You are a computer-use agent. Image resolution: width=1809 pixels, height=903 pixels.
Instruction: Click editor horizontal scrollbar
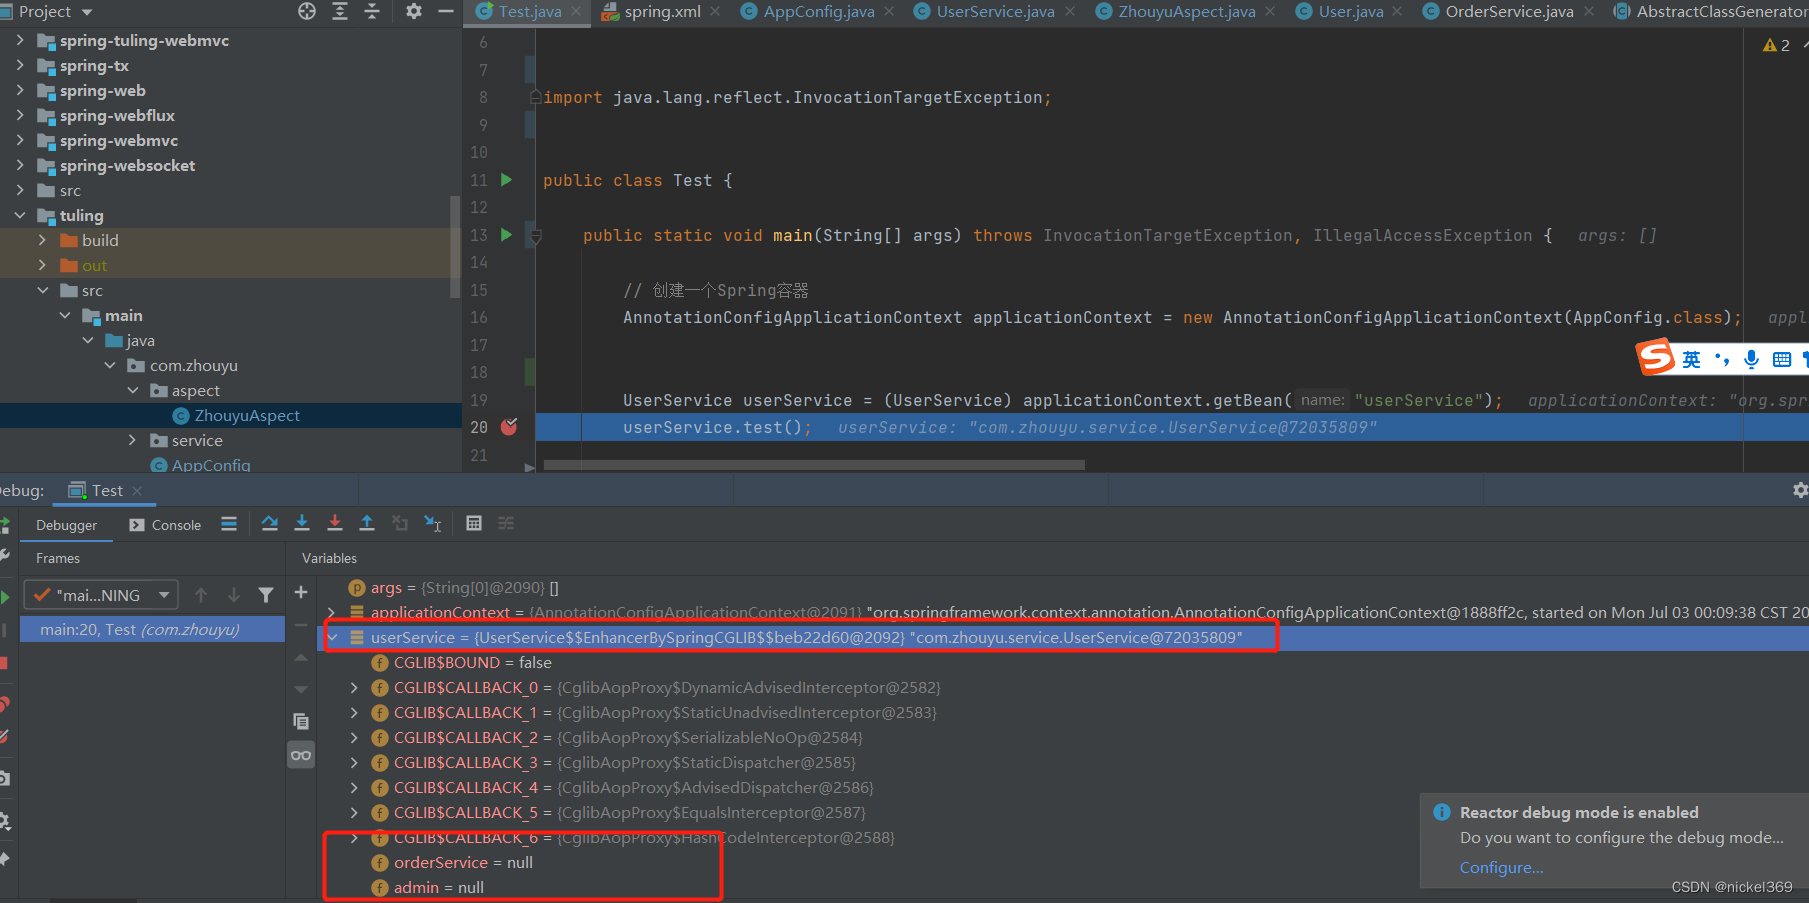(x=814, y=465)
